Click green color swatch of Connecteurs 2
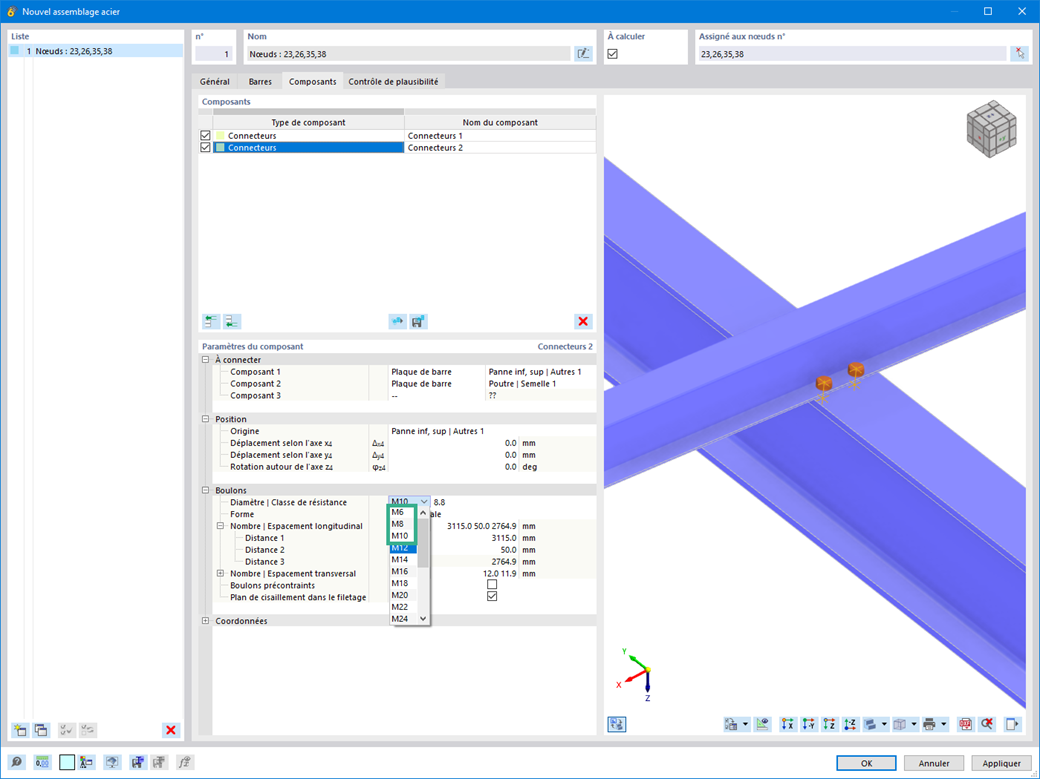Image resolution: width=1040 pixels, height=779 pixels. tap(220, 147)
